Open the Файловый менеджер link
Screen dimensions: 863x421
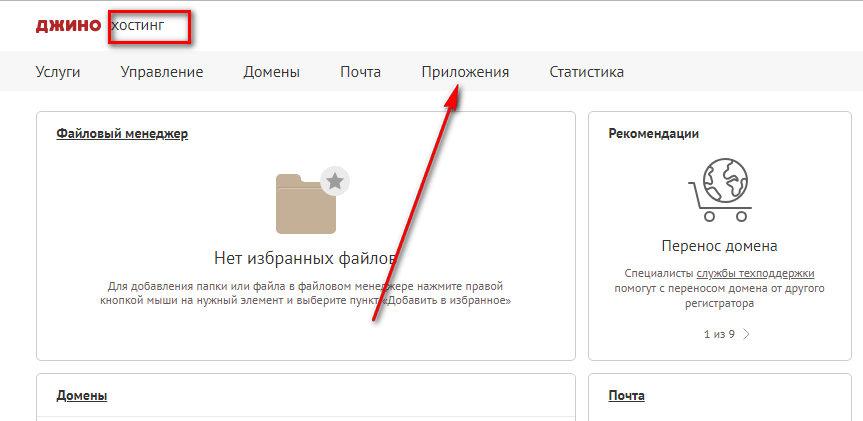pos(122,134)
